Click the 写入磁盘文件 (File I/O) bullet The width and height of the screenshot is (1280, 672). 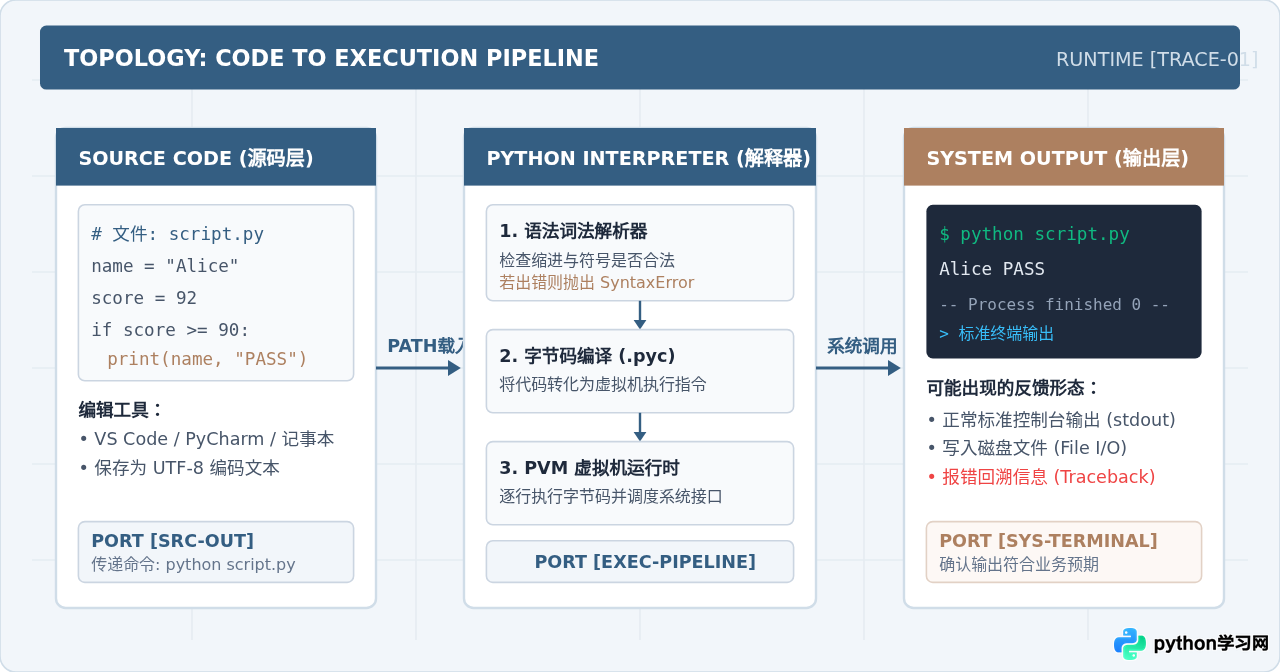(1027, 448)
